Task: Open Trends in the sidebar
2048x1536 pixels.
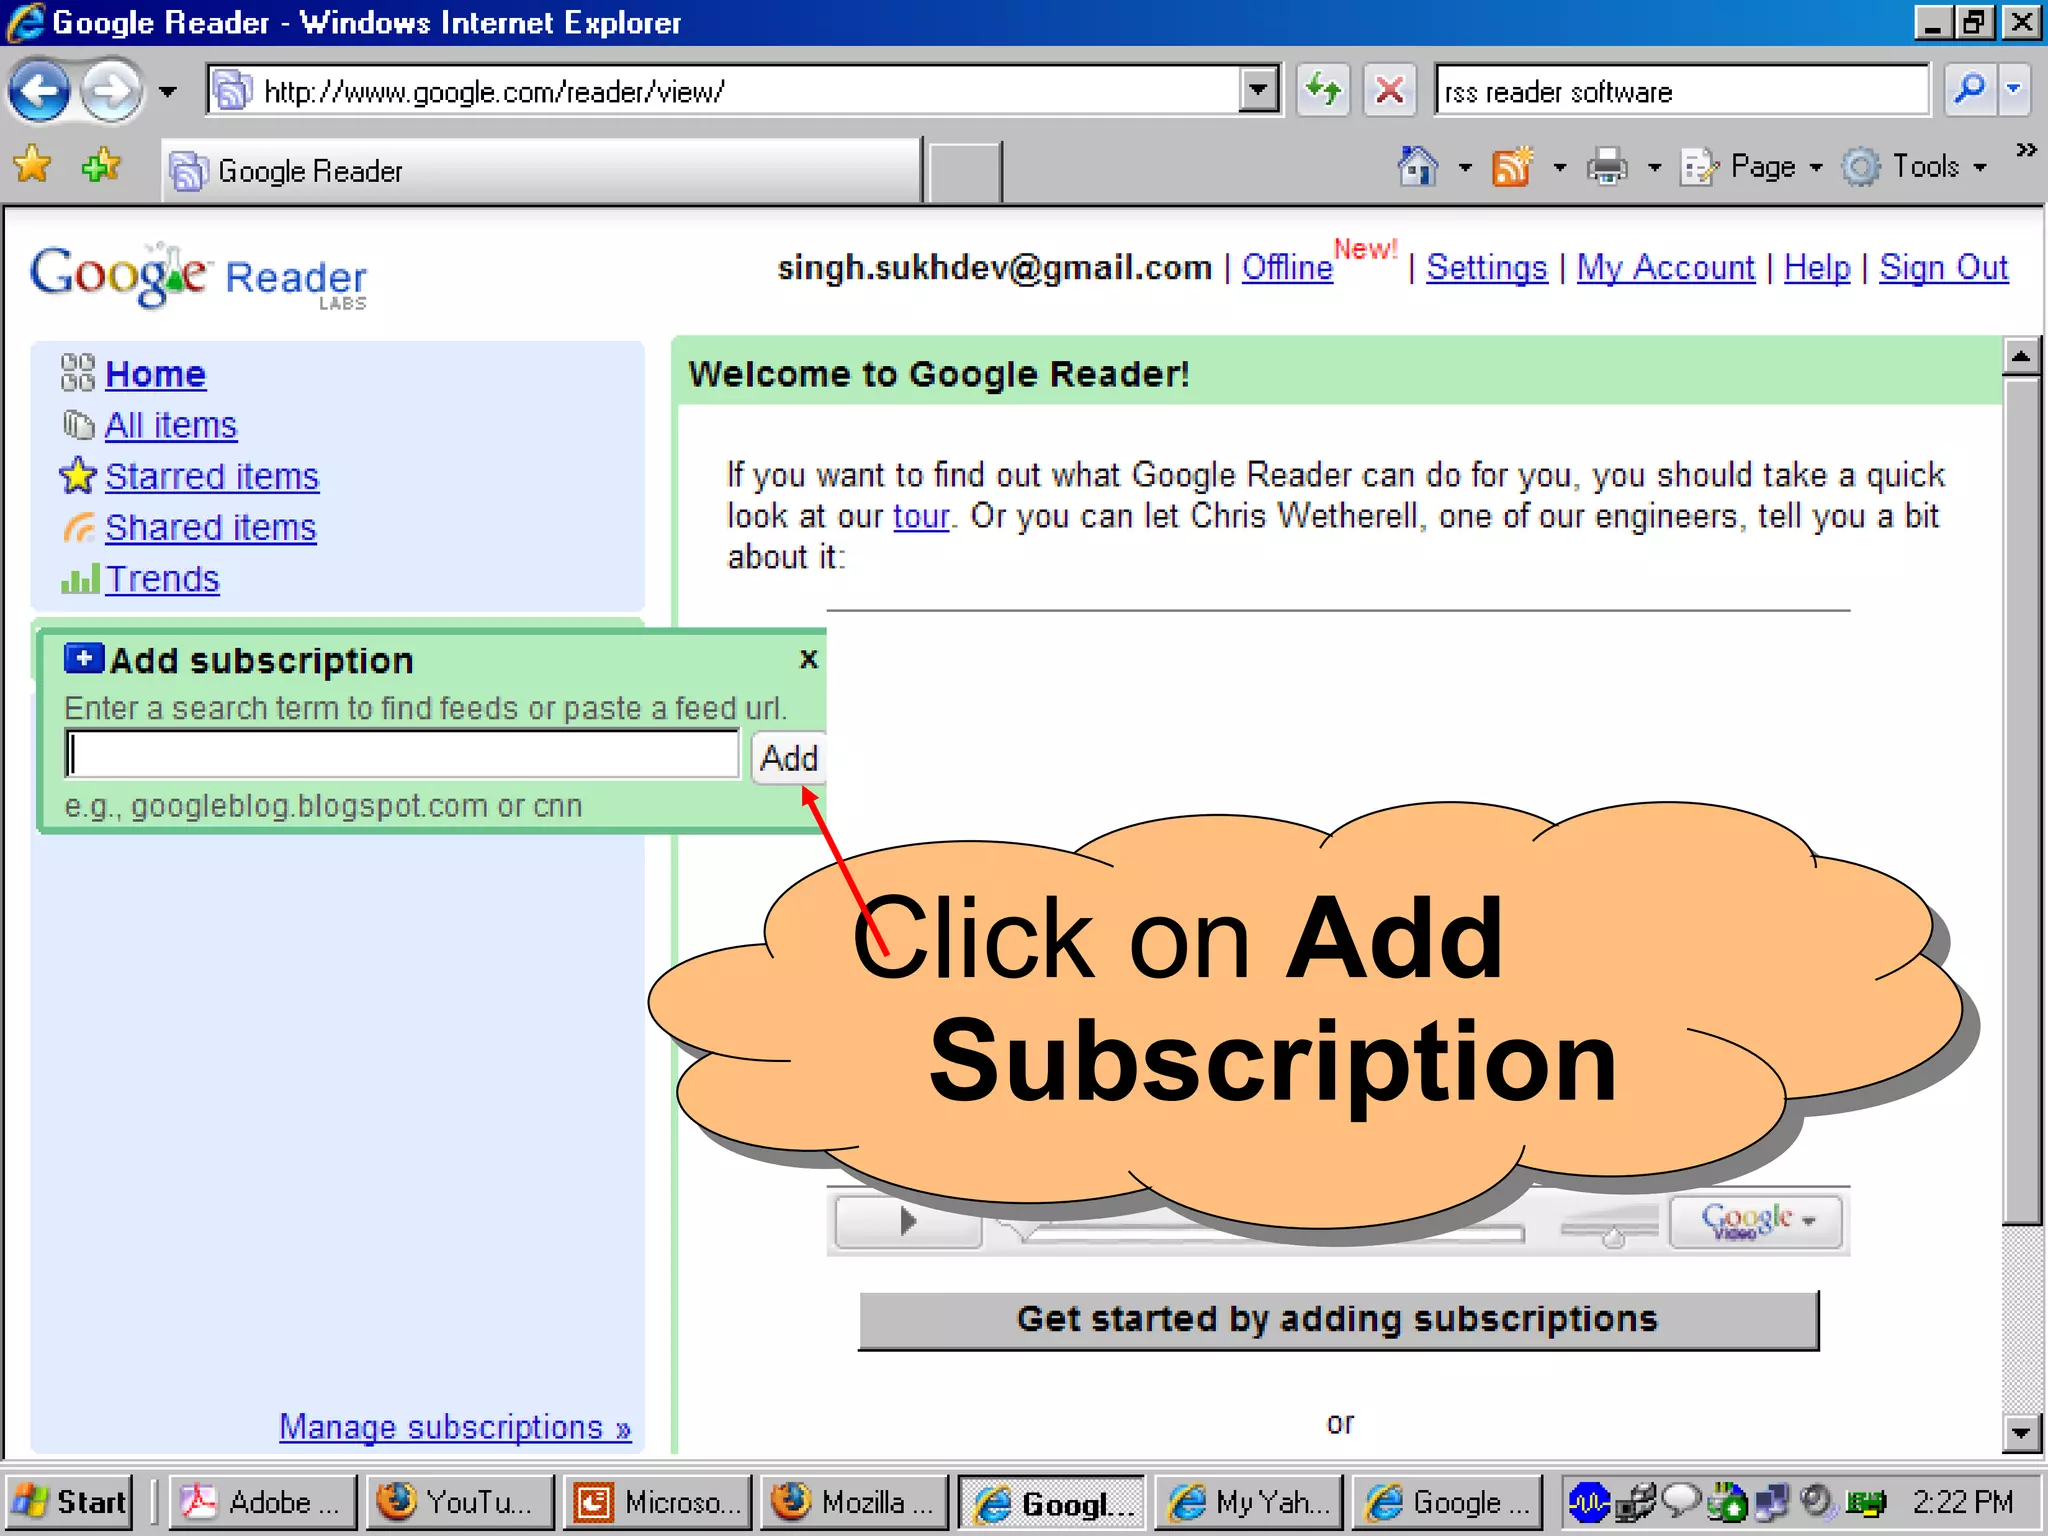Action: [x=162, y=579]
